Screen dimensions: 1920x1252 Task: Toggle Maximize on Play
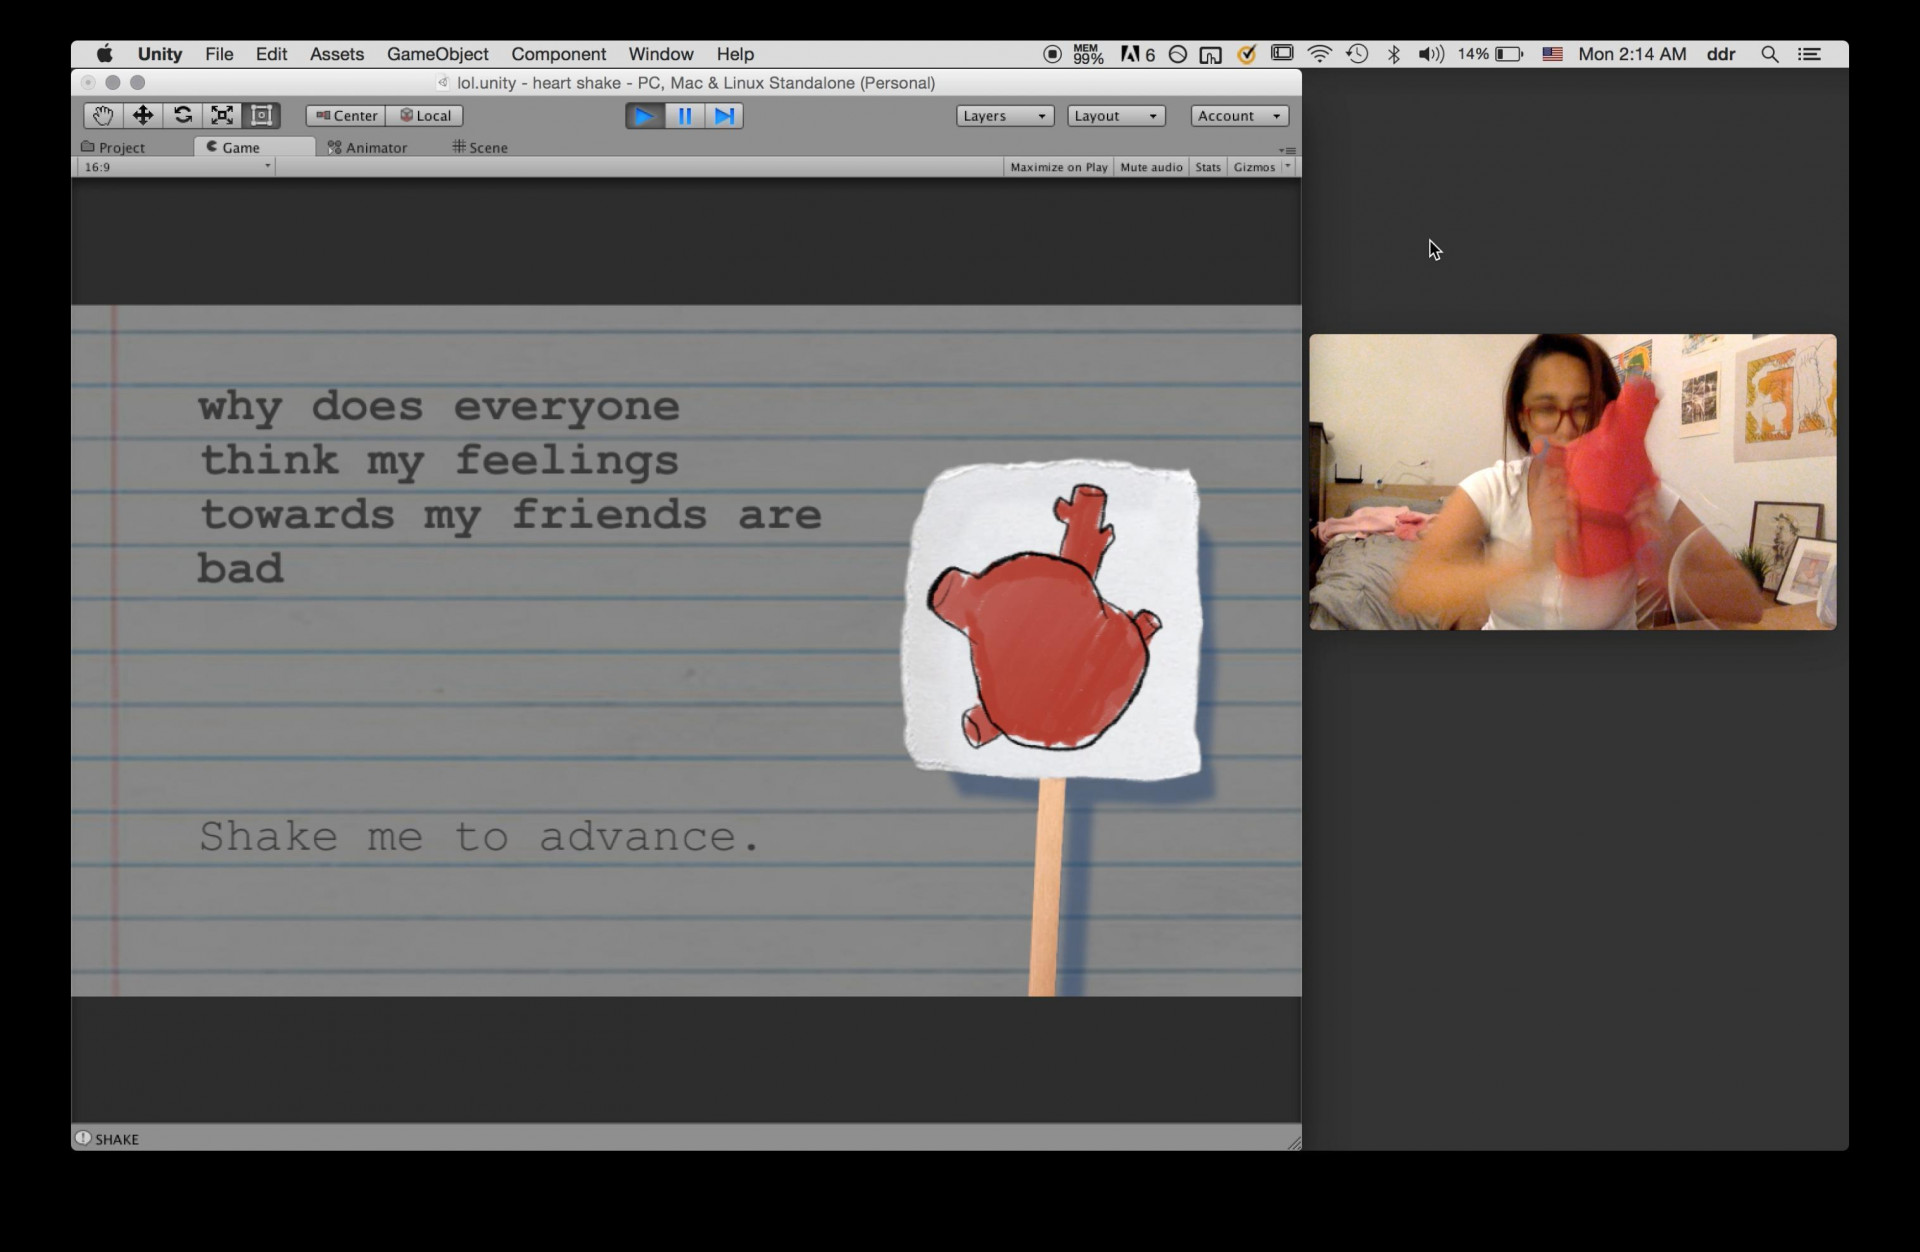coord(1058,167)
